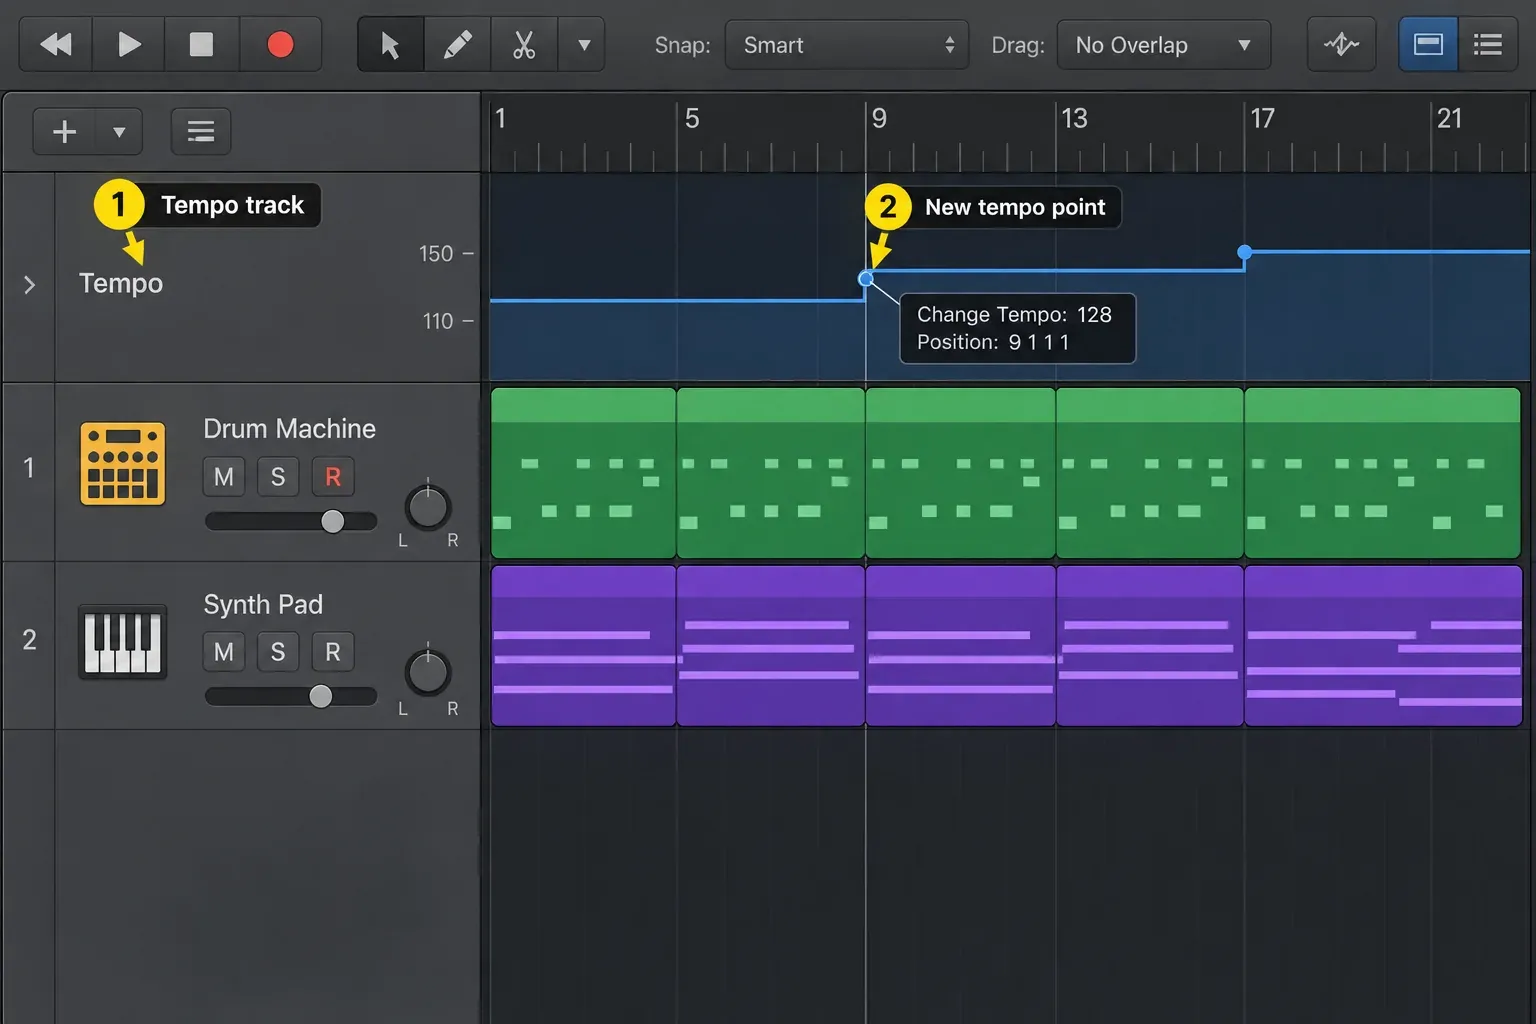The height and width of the screenshot is (1024, 1536).
Task: Solo the Drum Machine track
Action: pos(278,477)
